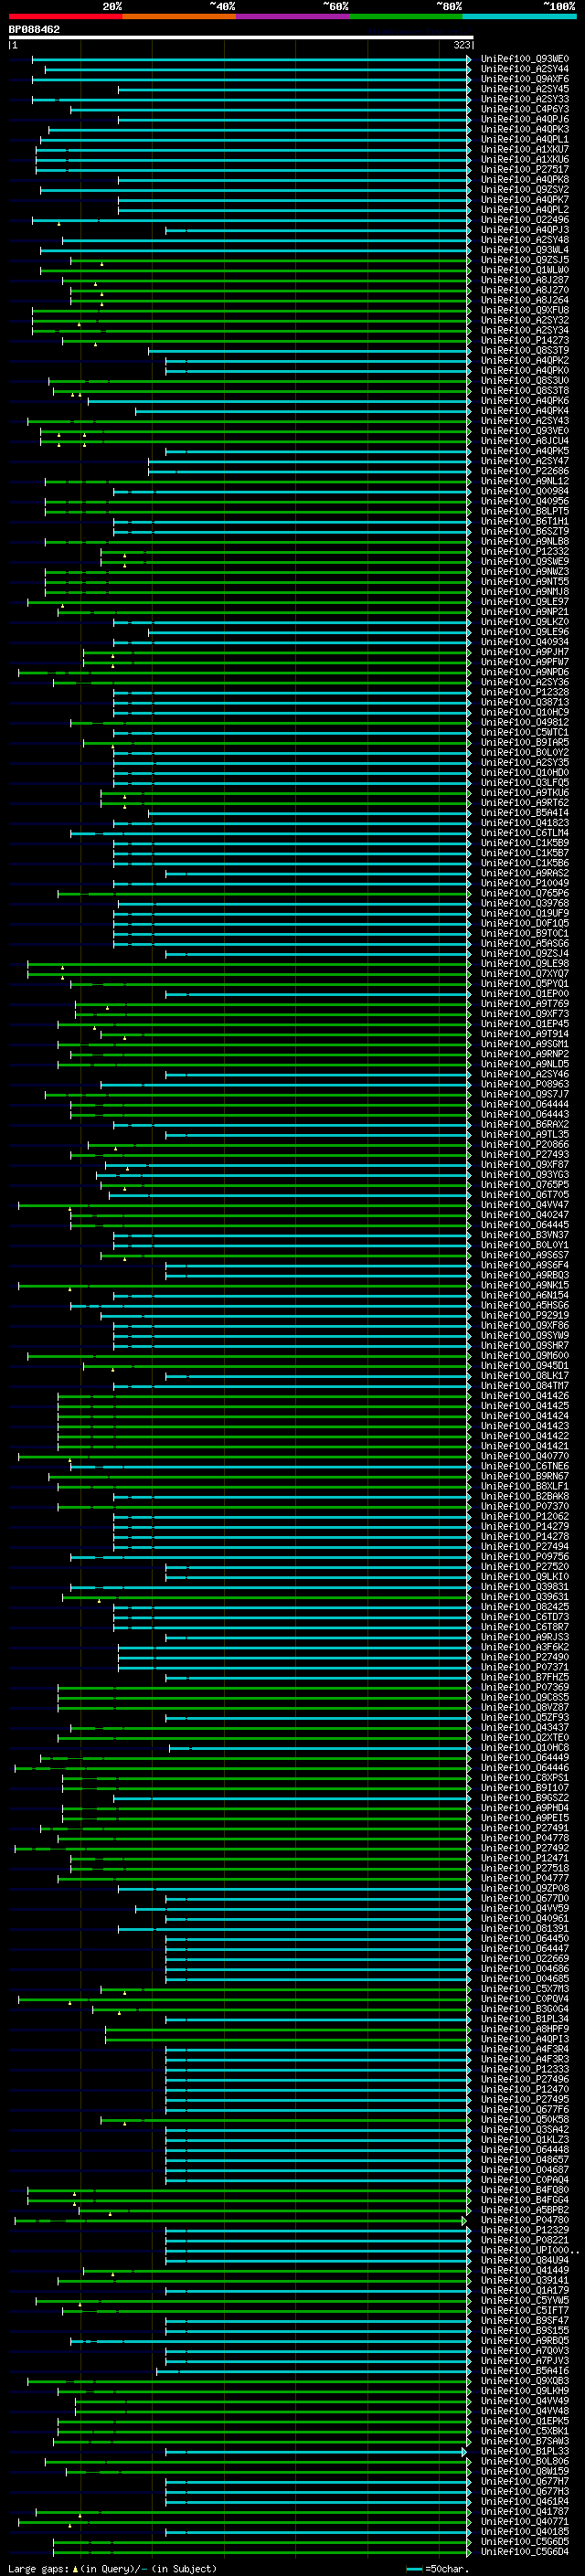The height and width of the screenshot is (2576, 585).
Task: Choose UniRef100_Q9M600 from the hits
Action: pyautogui.click(x=524, y=1356)
